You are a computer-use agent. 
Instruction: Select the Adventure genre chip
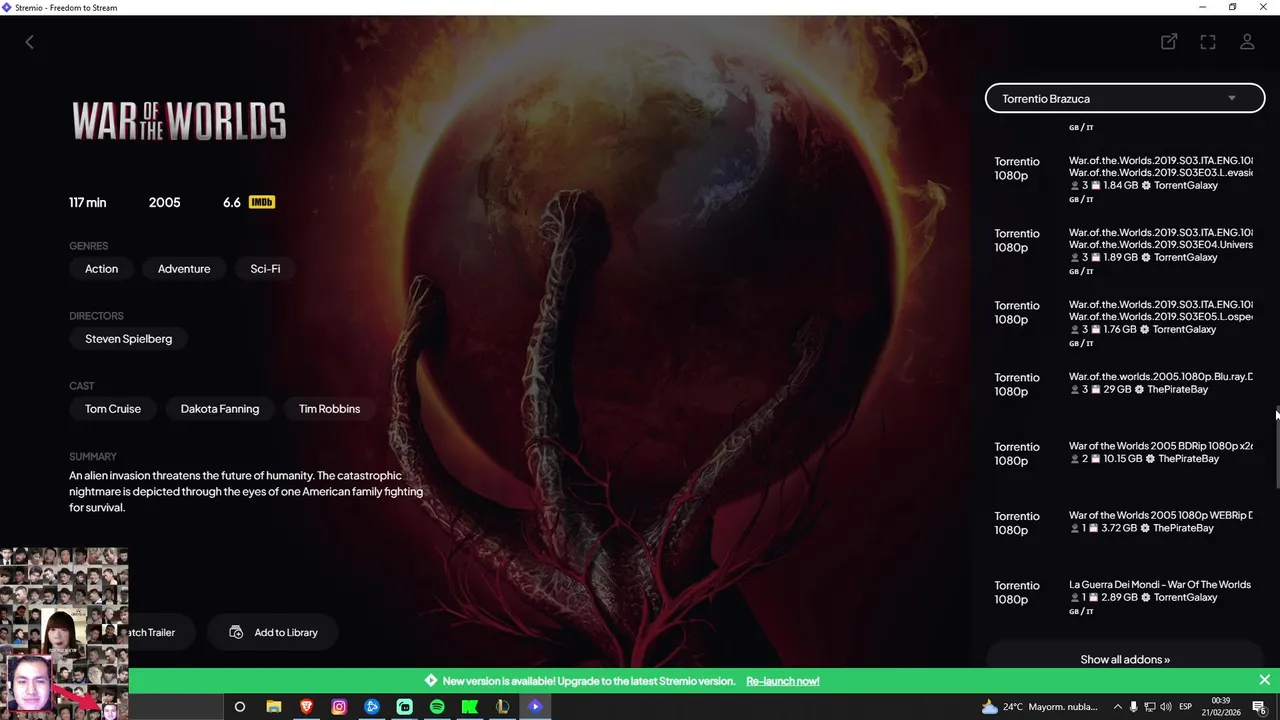click(x=184, y=269)
